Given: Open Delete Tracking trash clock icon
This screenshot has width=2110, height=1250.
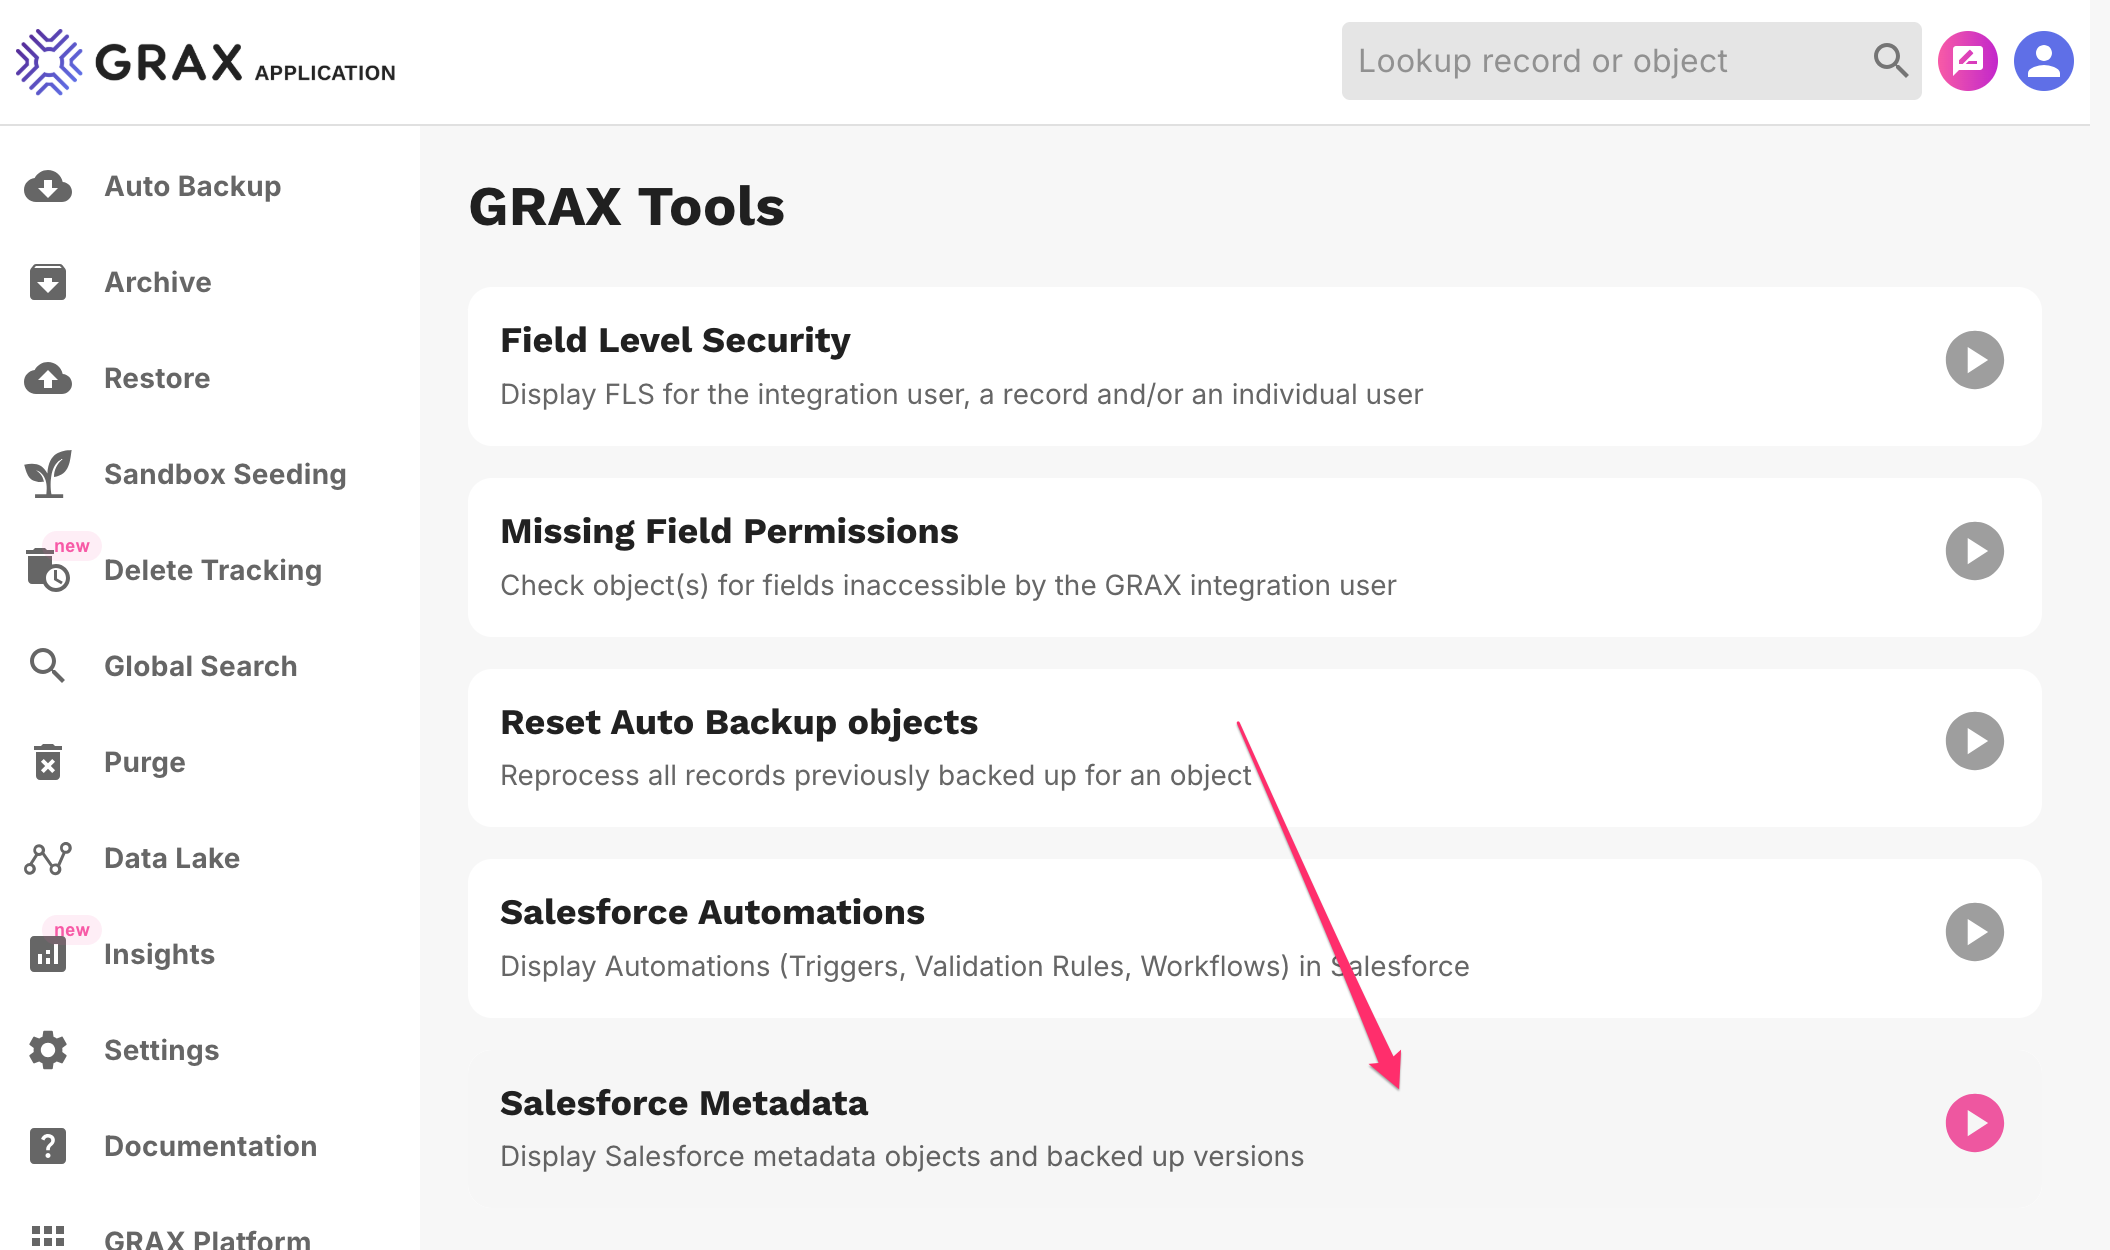Looking at the screenshot, I should point(48,570).
